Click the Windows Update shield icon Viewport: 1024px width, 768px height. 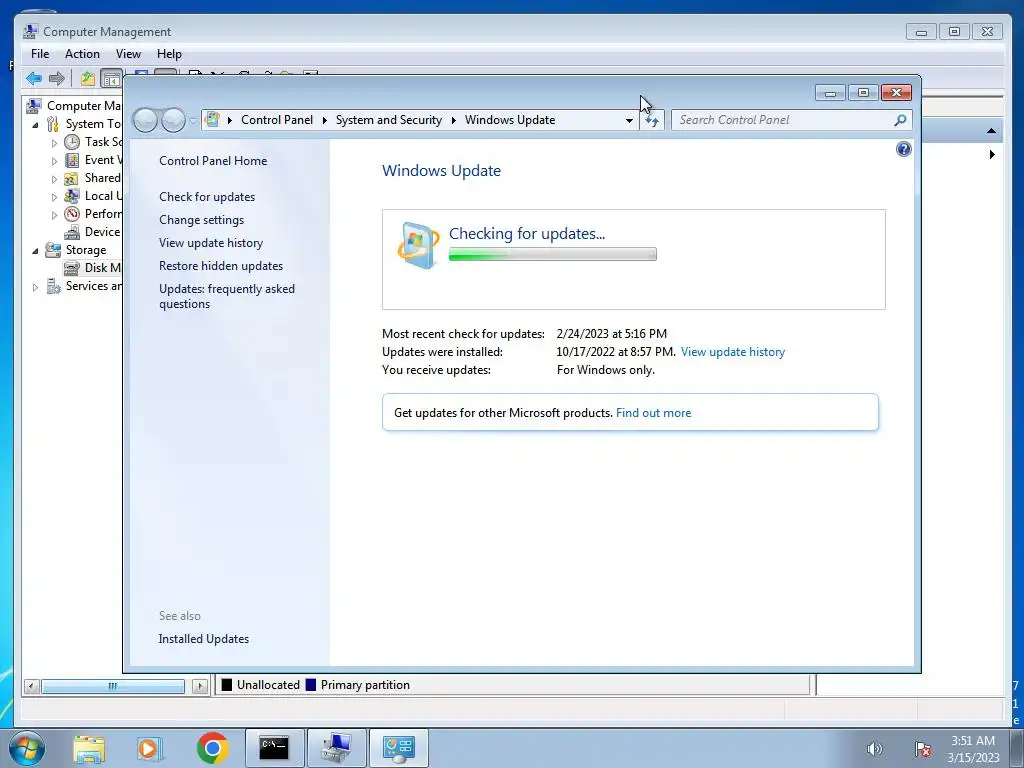pos(418,246)
